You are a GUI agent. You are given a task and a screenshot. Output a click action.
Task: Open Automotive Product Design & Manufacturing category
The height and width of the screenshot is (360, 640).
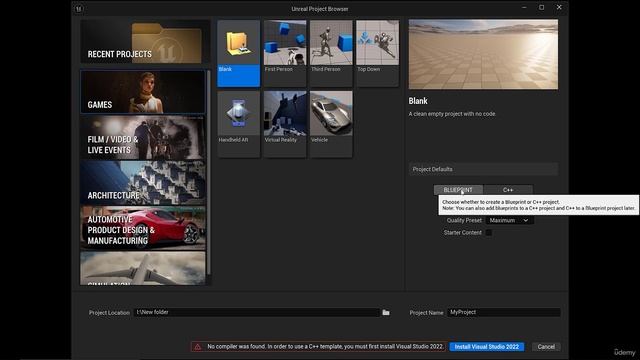pyautogui.click(x=143, y=228)
